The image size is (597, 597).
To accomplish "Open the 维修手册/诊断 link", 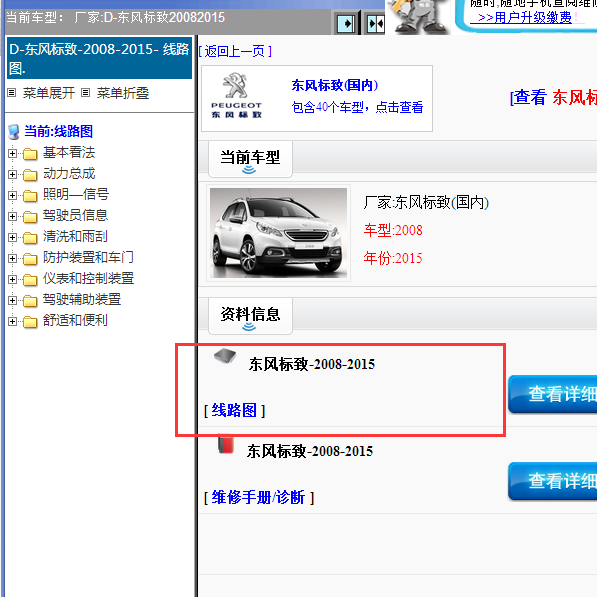I will pyautogui.click(x=258, y=498).
